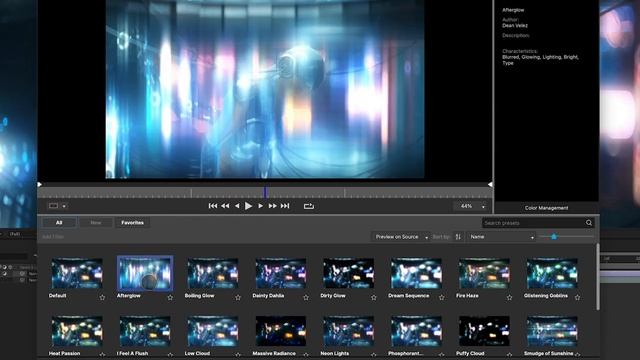
Task: Select the Heat Passion preset thumbnail
Action: coord(77,331)
